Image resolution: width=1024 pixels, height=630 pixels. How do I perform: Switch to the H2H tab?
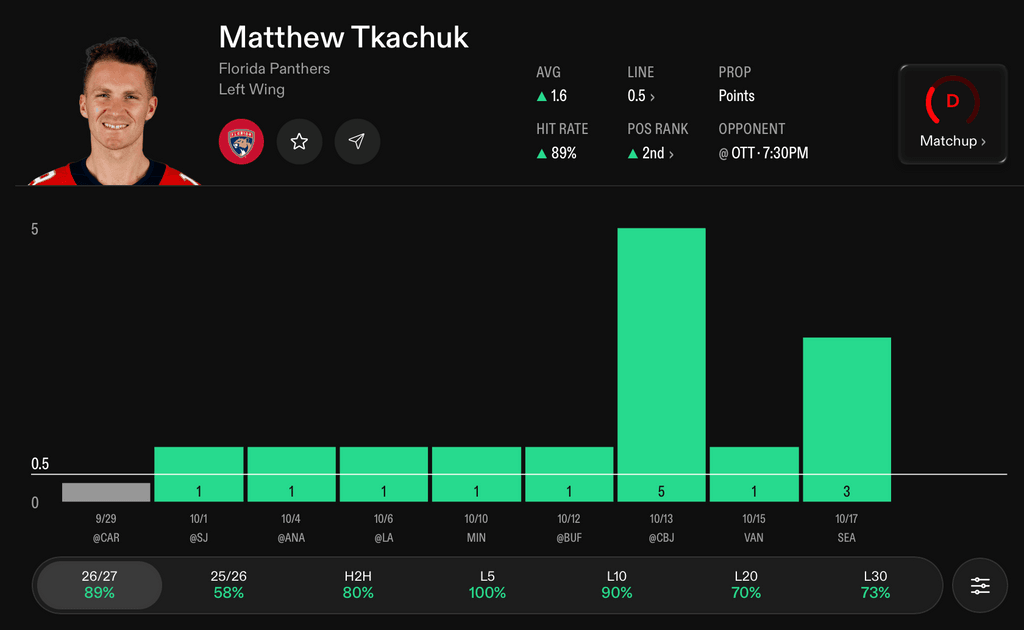[358, 585]
